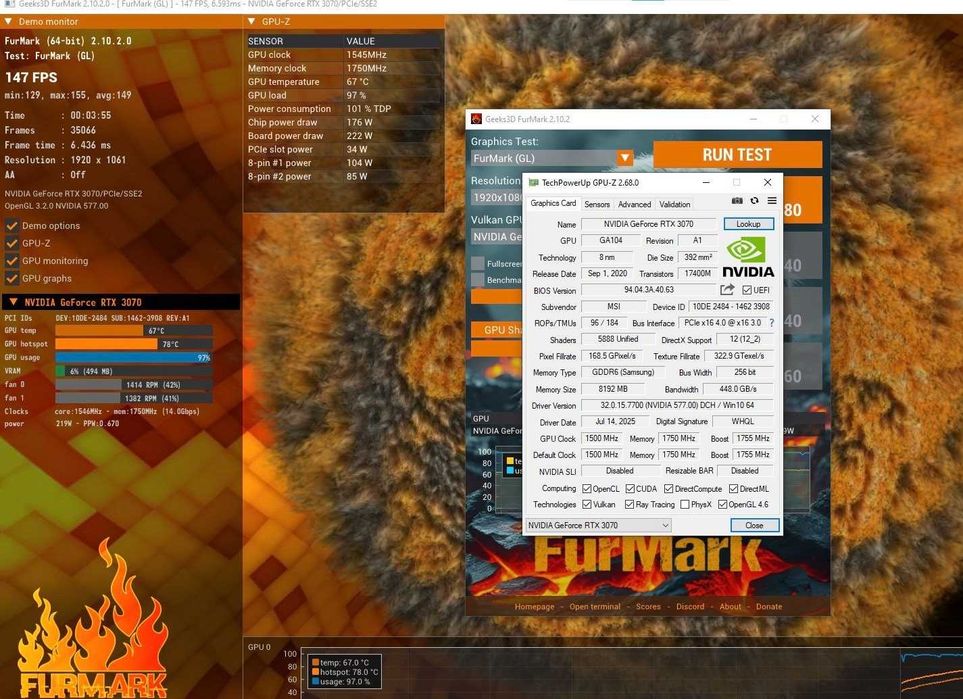Toggle the DirectCompute checkbox

tap(669, 489)
